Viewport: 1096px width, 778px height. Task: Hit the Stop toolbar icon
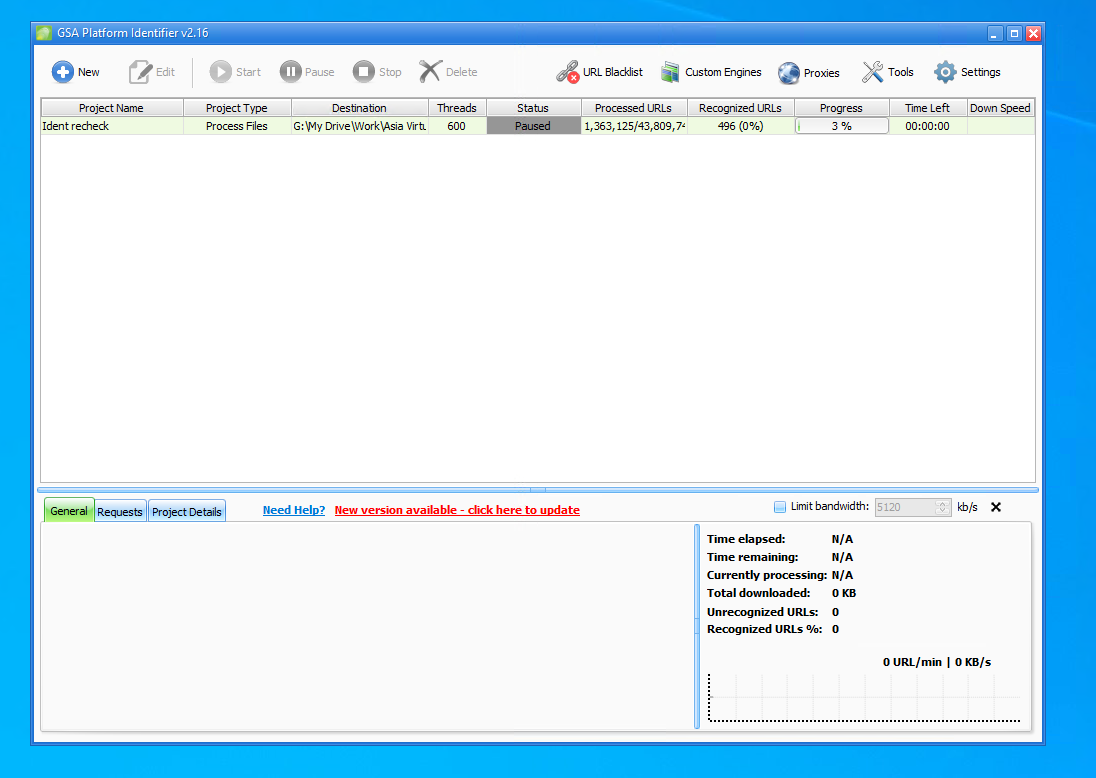pyautogui.click(x=364, y=72)
